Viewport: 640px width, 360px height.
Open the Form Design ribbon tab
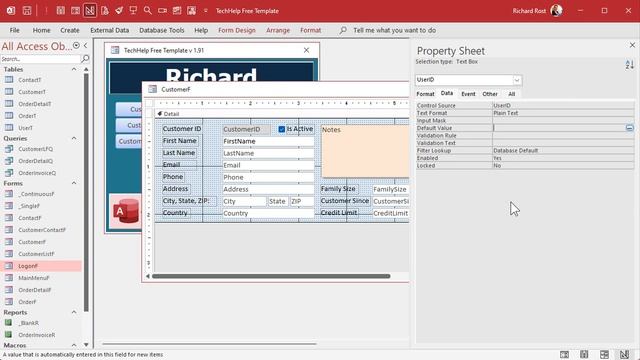point(237,30)
